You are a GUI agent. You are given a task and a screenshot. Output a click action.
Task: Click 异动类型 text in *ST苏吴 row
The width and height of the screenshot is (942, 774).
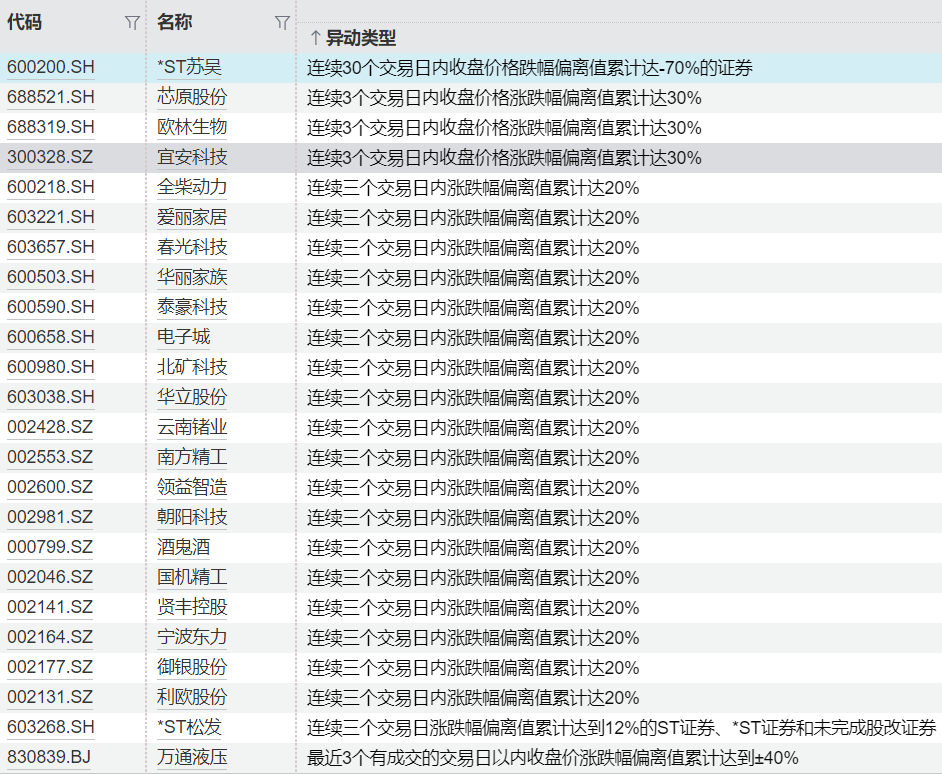tap(530, 69)
